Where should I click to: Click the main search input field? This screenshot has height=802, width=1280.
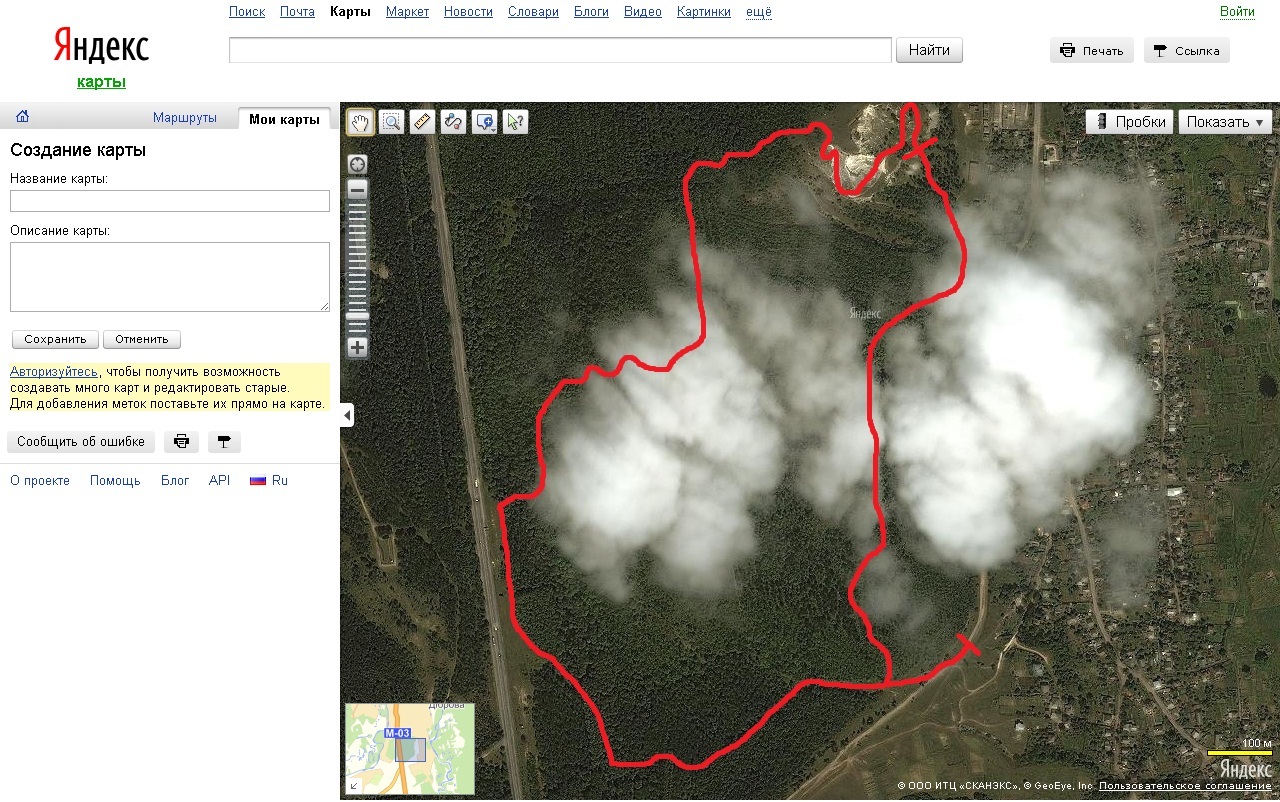[x=560, y=50]
